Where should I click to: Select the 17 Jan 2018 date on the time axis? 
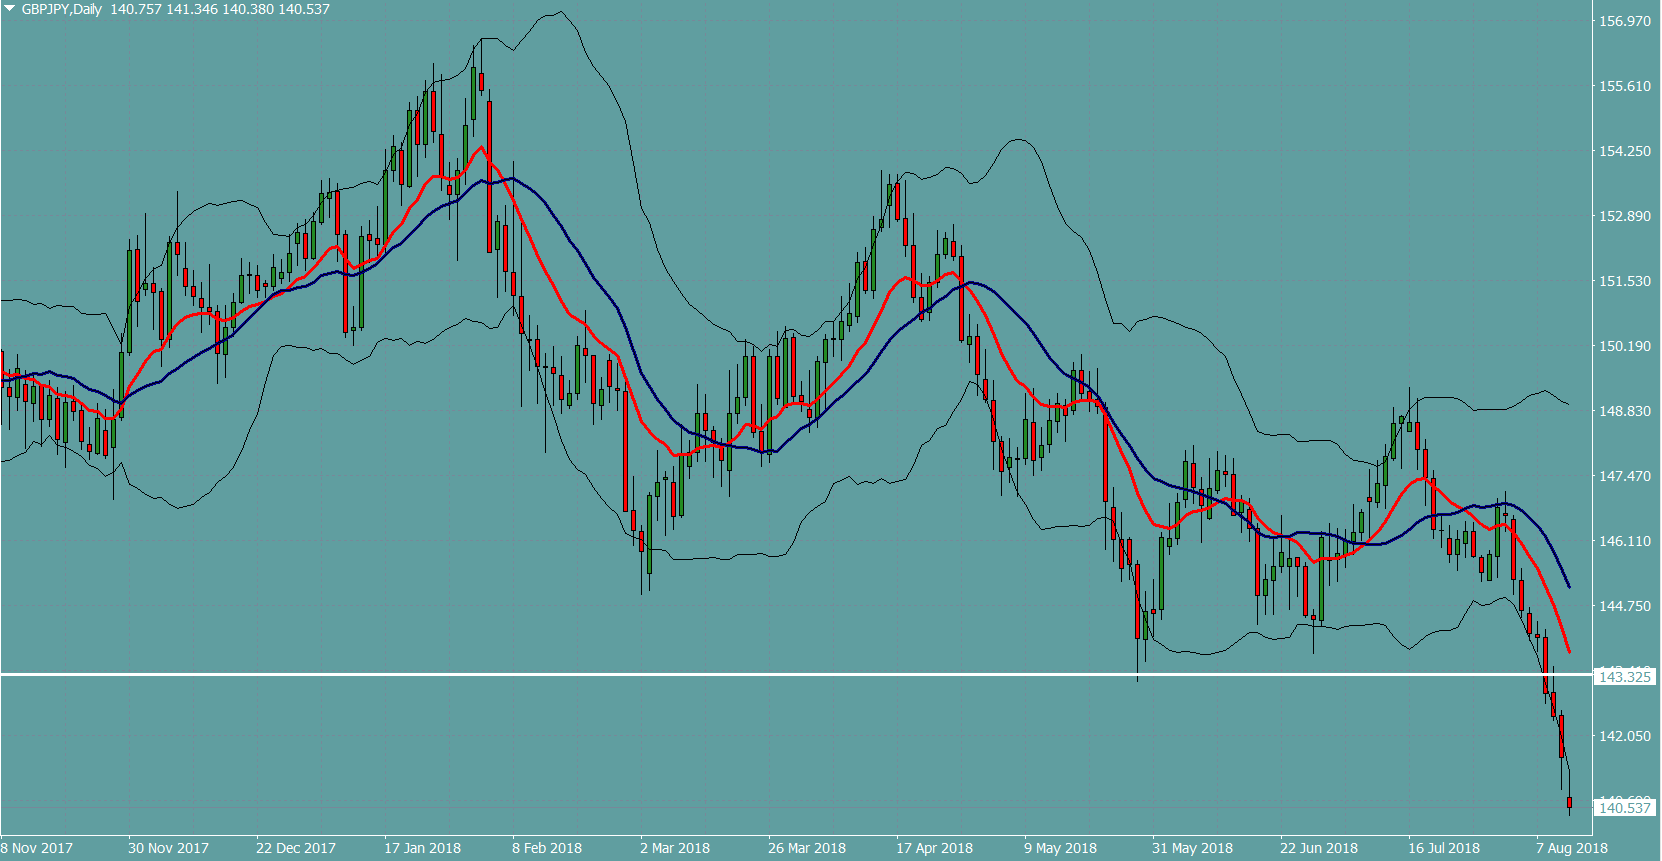(x=422, y=848)
